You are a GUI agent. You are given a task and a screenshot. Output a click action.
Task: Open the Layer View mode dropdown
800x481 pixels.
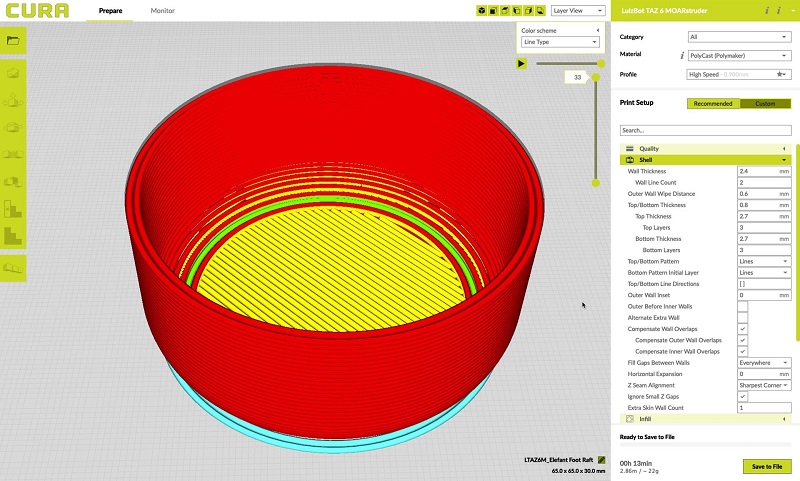pos(578,11)
